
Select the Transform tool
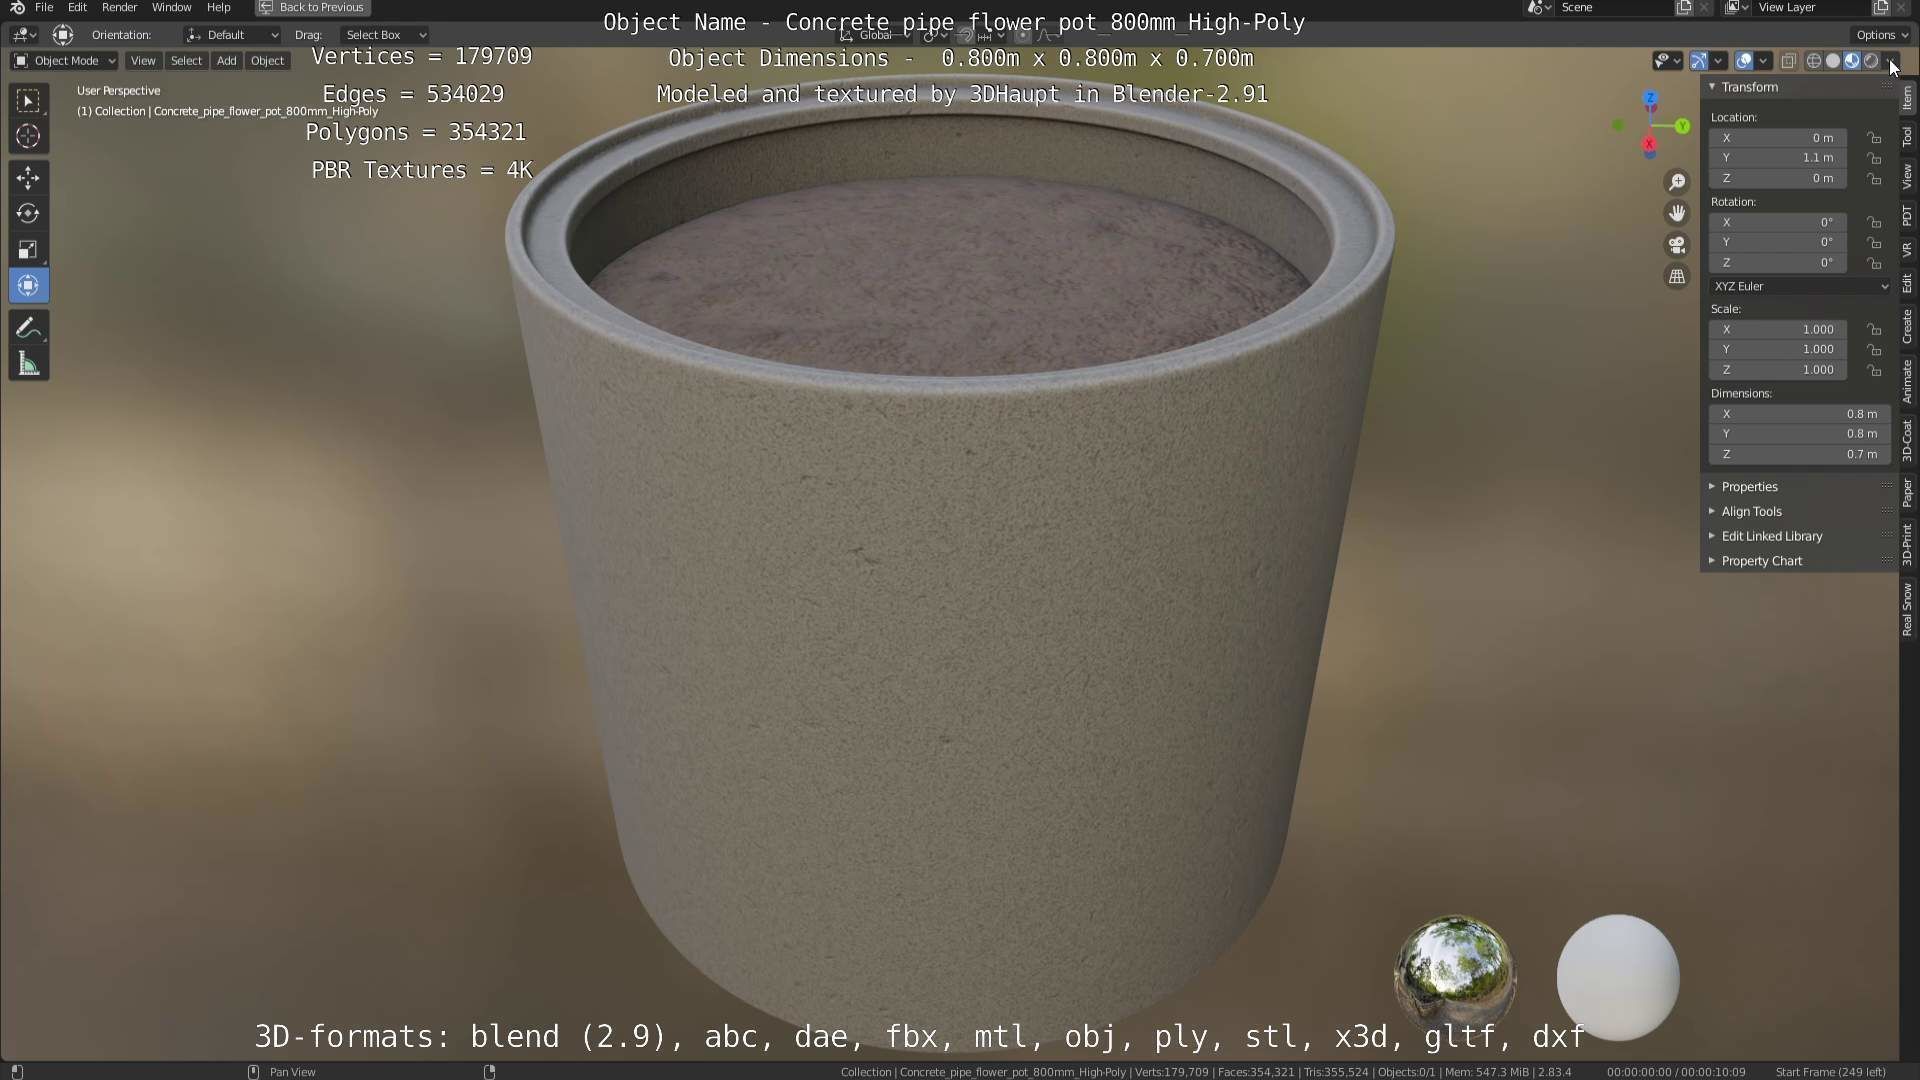pos(28,286)
